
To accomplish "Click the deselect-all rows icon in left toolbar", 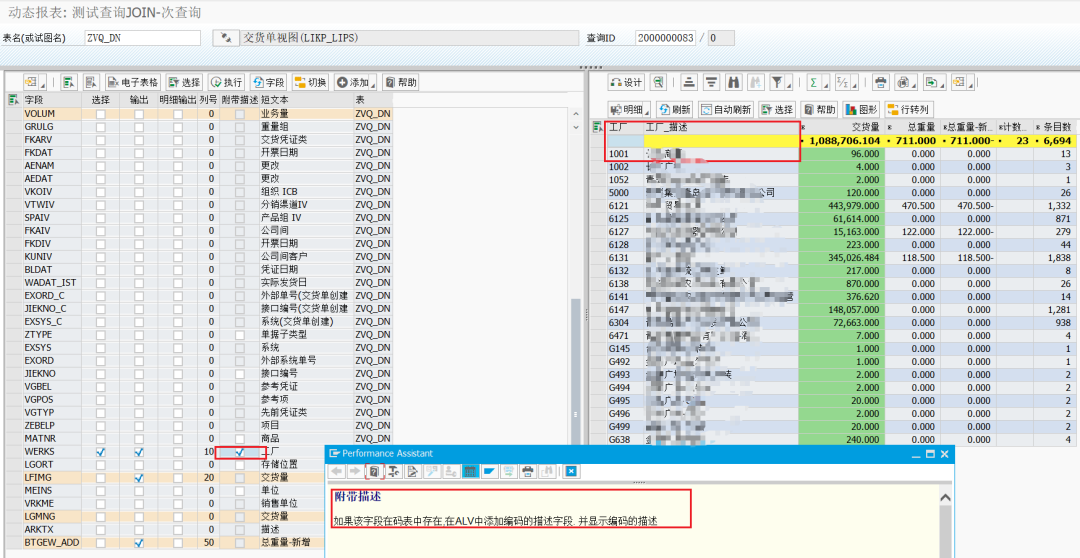I will click(x=92, y=83).
